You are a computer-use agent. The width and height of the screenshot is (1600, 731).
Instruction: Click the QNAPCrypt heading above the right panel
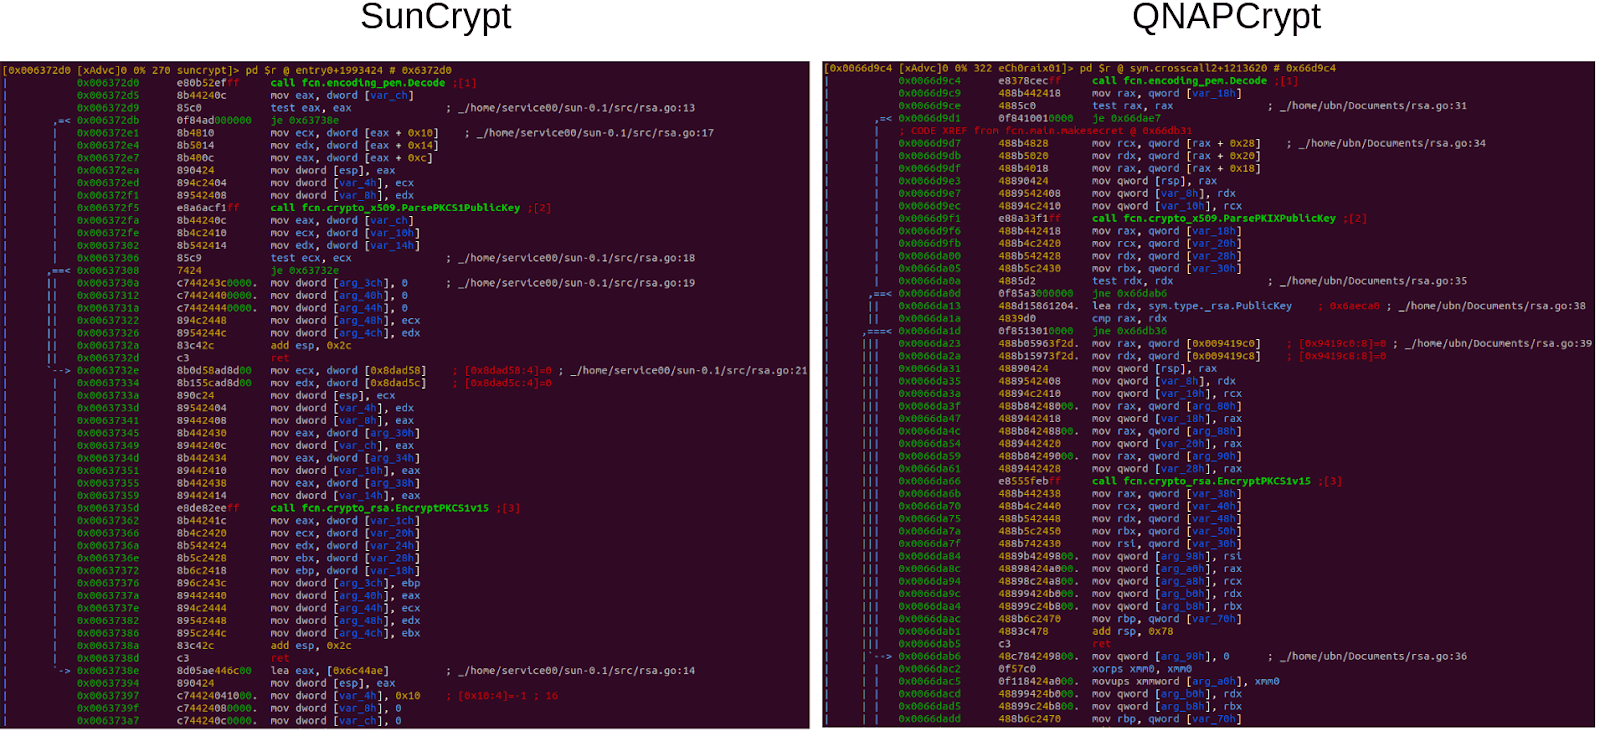point(1226,17)
